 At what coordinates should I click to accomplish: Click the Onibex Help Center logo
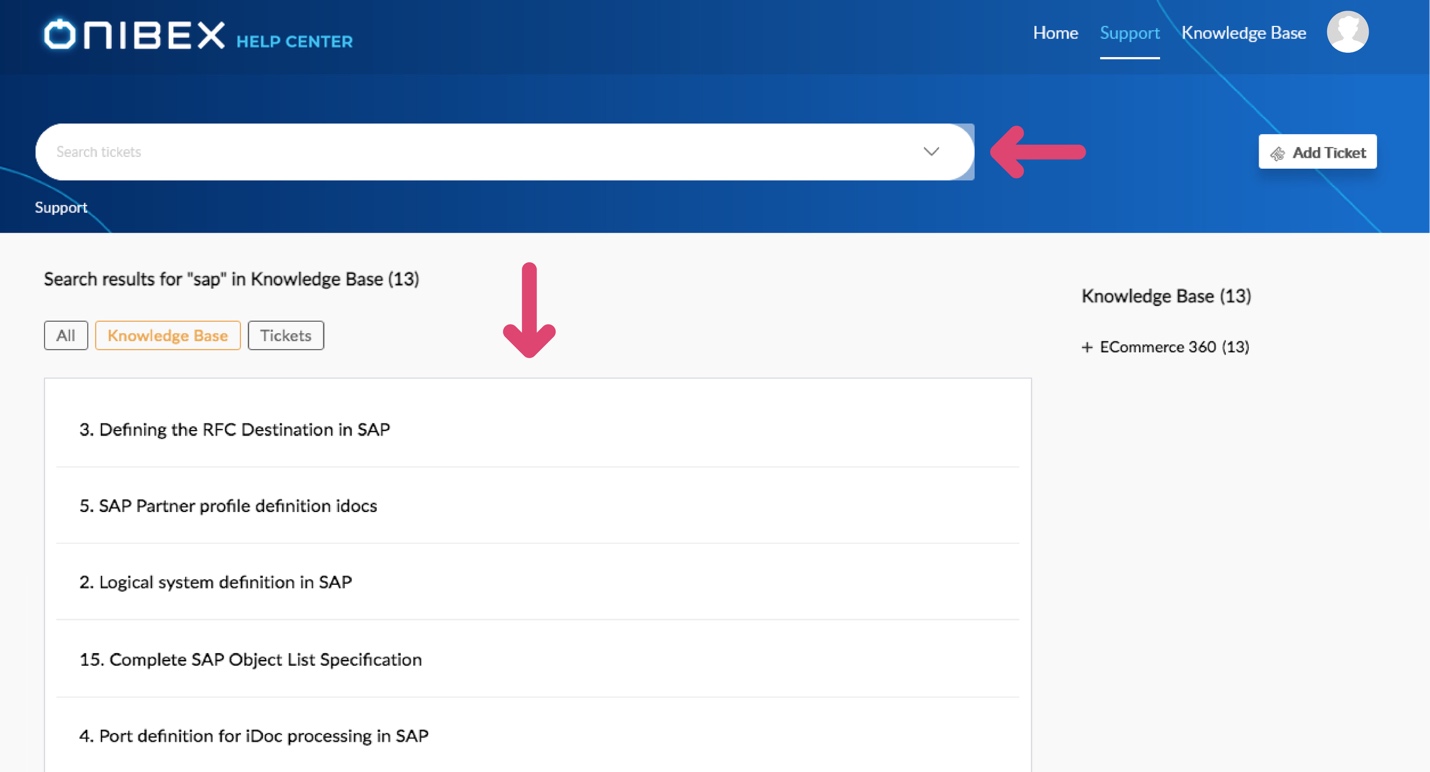click(x=198, y=35)
